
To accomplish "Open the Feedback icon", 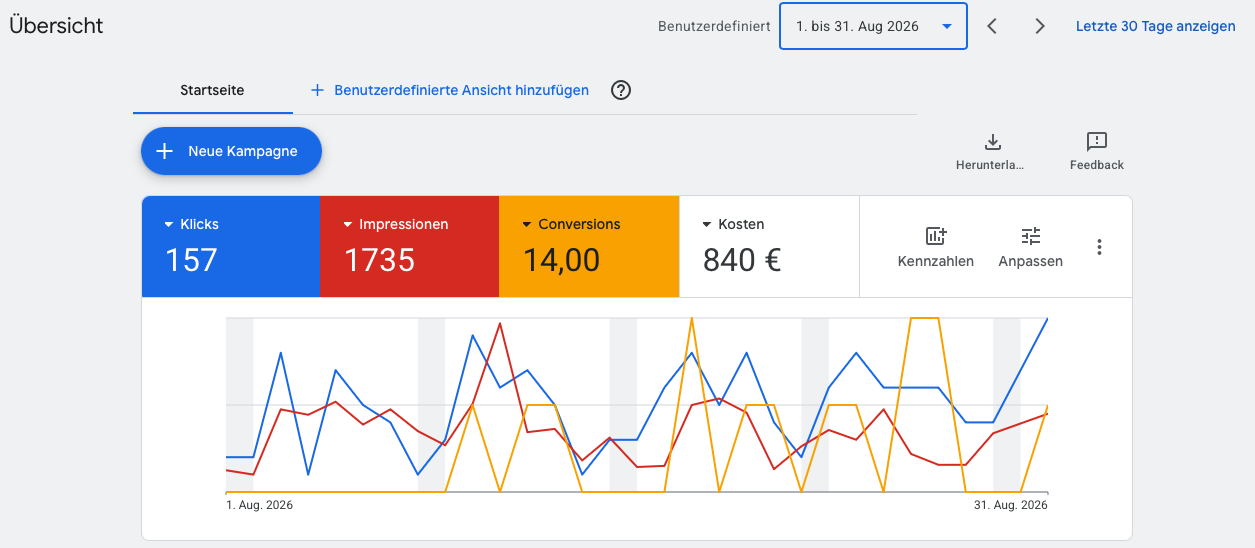I will pyautogui.click(x=1097, y=142).
